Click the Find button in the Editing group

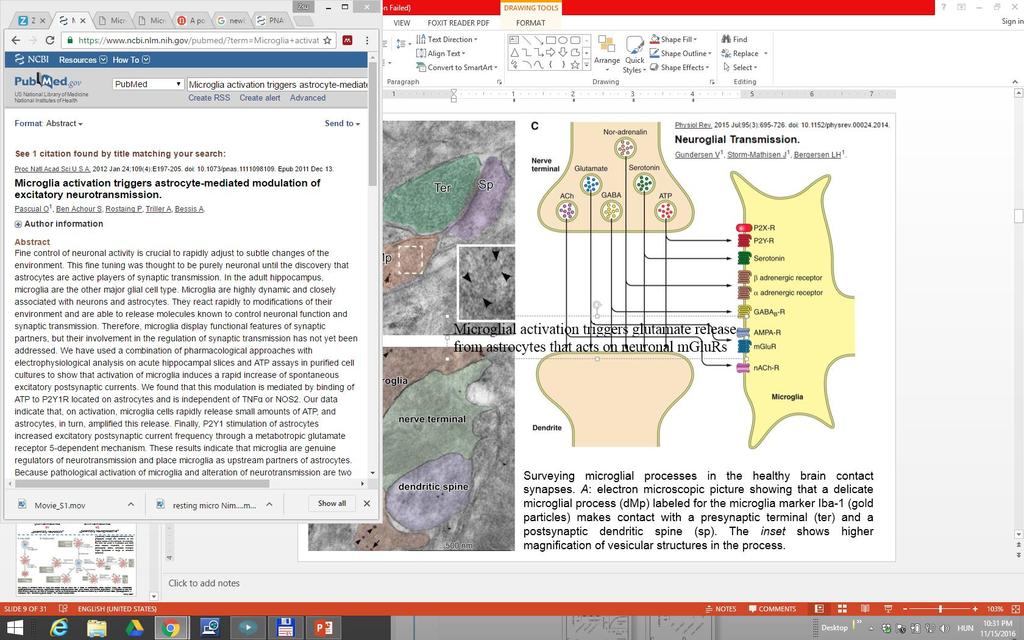pyautogui.click(x=735, y=39)
